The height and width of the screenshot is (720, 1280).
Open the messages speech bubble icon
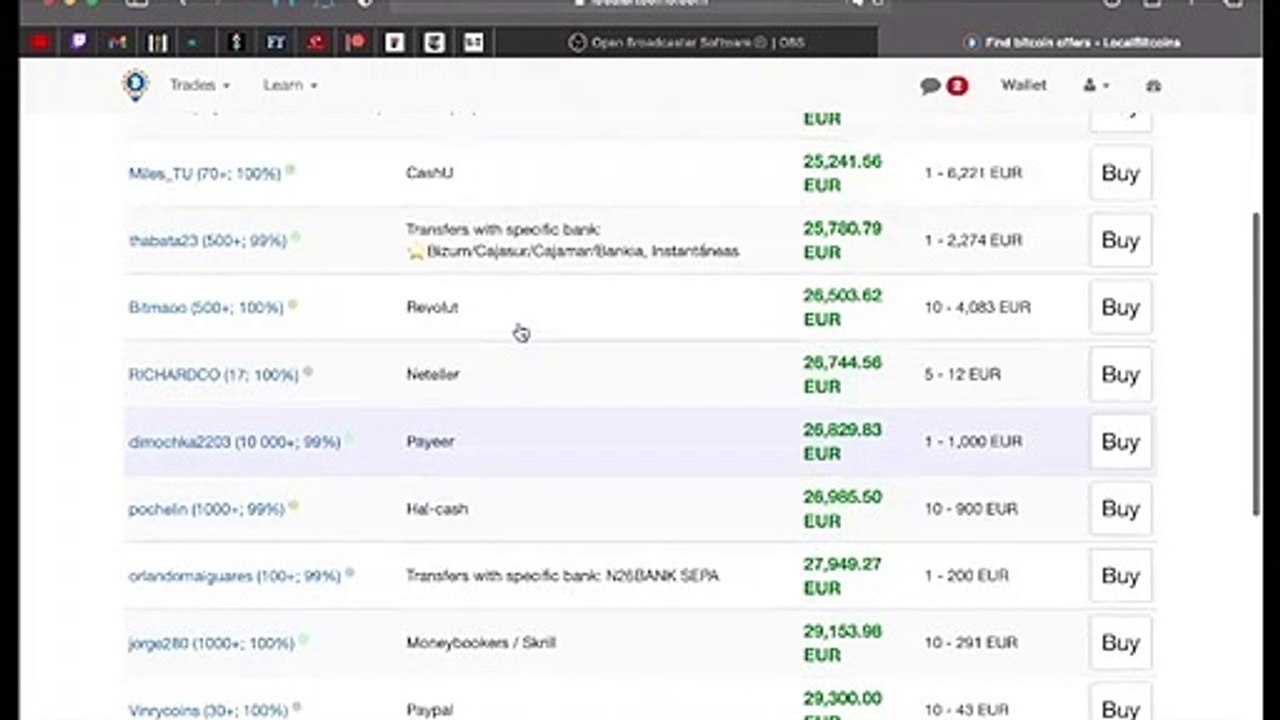point(931,86)
